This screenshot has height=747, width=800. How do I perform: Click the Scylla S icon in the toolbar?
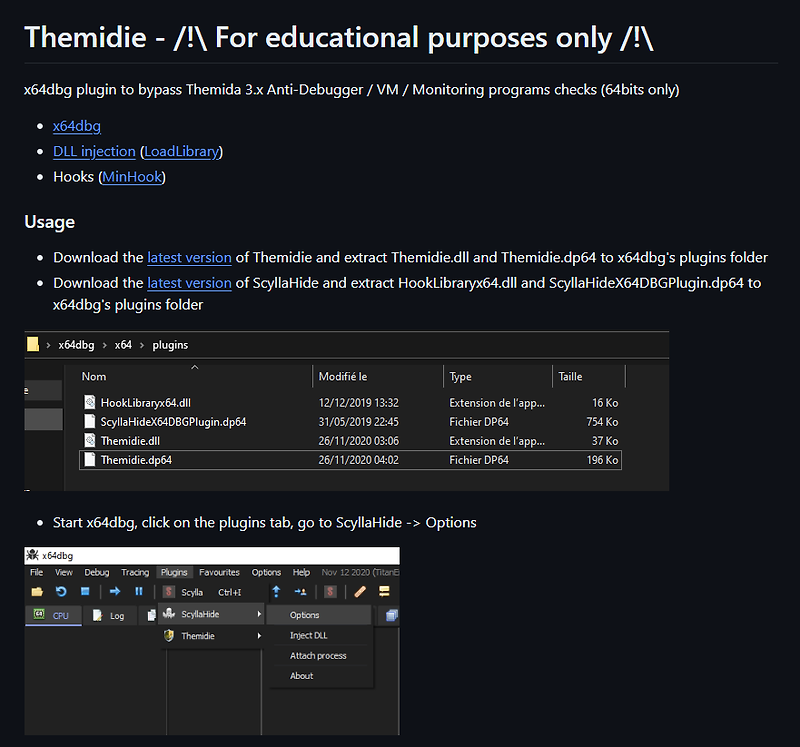pyautogui.click(x=169, y=592)
